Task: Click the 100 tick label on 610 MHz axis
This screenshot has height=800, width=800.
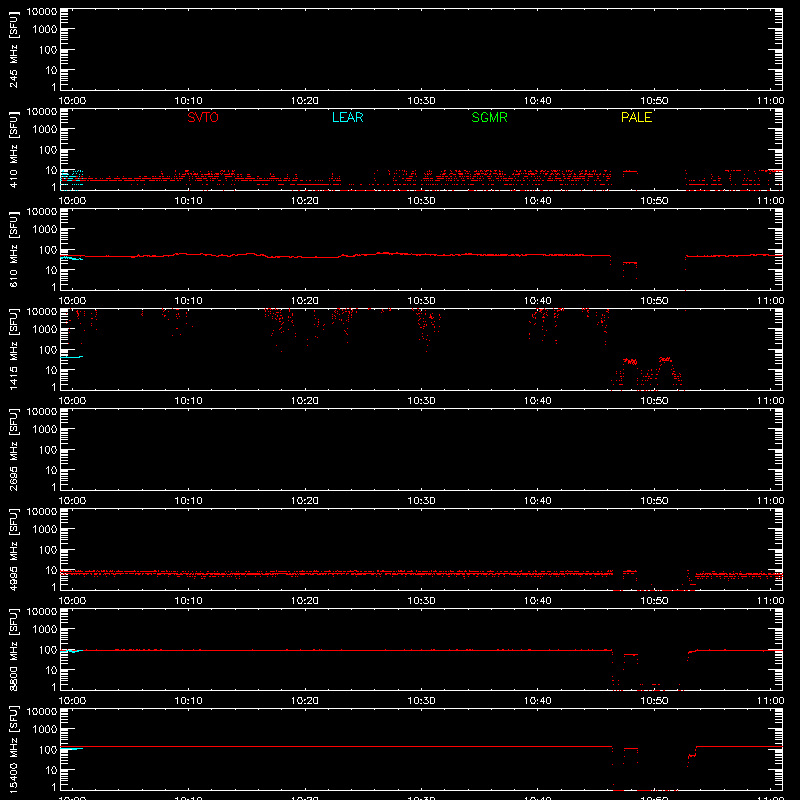Action: click(48, 250)
